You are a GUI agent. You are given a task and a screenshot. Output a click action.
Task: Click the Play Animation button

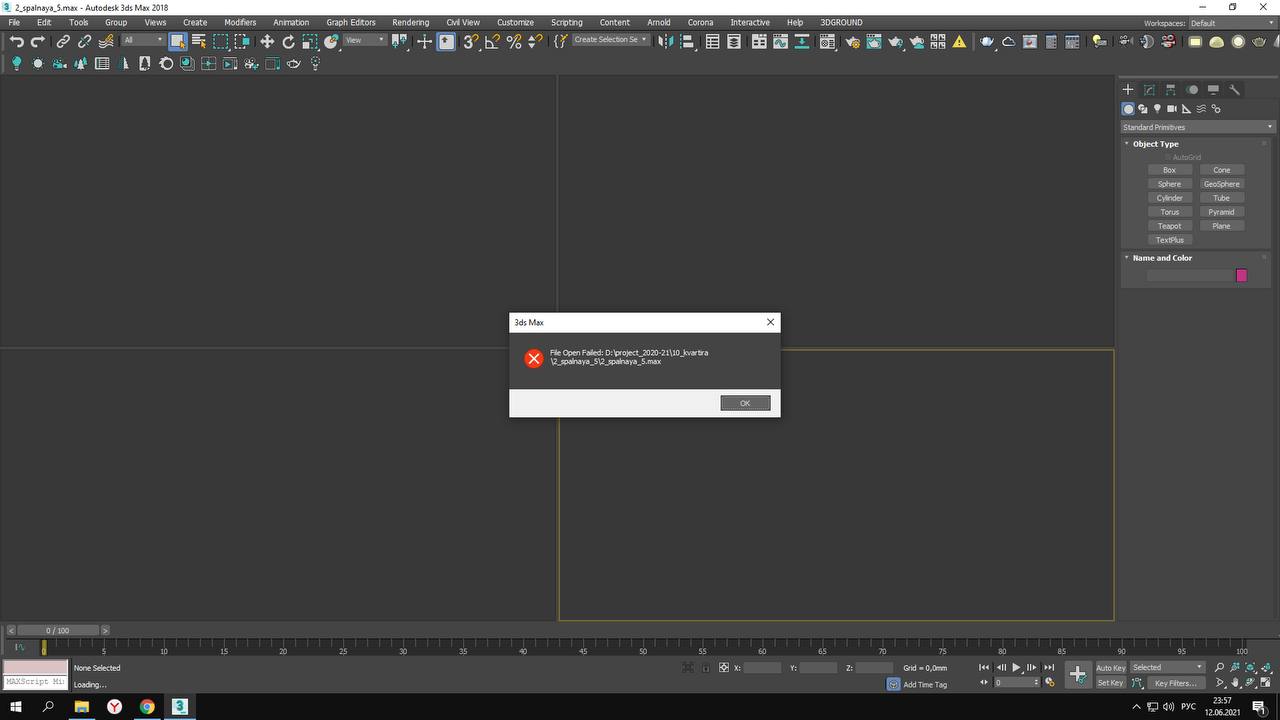point(1016,667)
